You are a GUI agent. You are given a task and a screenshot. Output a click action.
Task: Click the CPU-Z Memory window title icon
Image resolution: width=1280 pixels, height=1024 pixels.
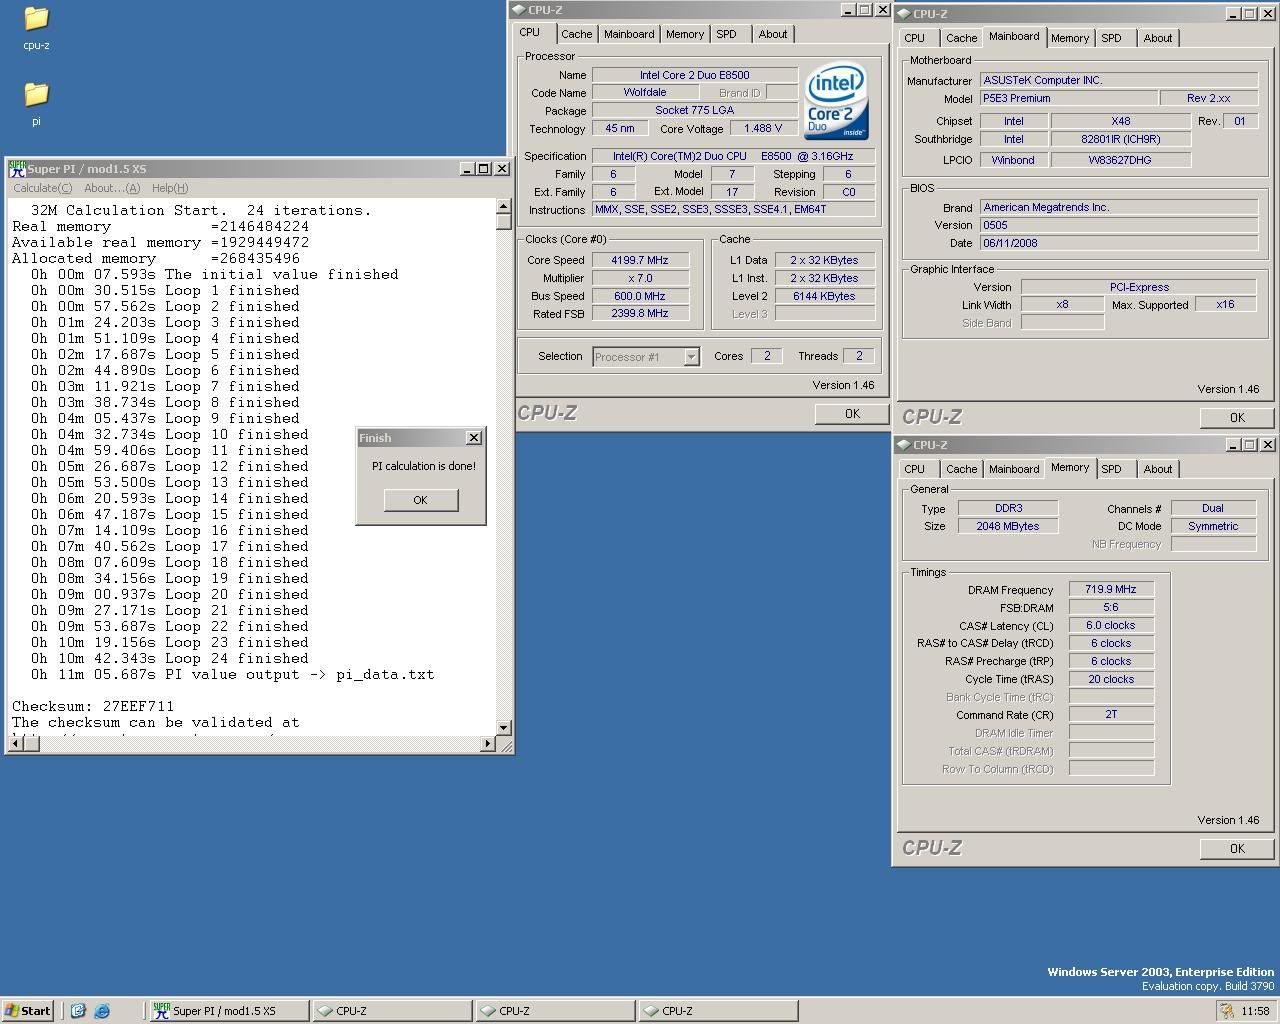click(x=904, y=445)
